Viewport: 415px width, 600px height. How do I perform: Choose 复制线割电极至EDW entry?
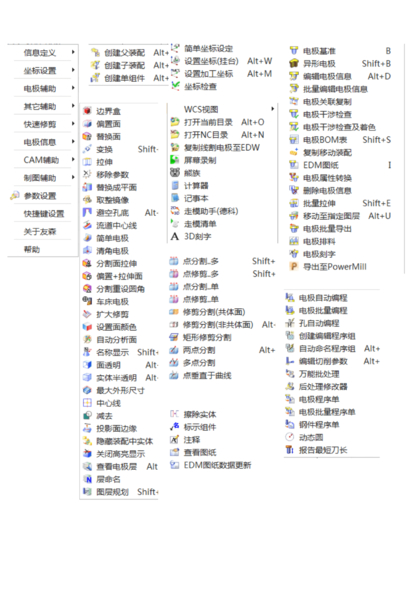pos(222,147)
